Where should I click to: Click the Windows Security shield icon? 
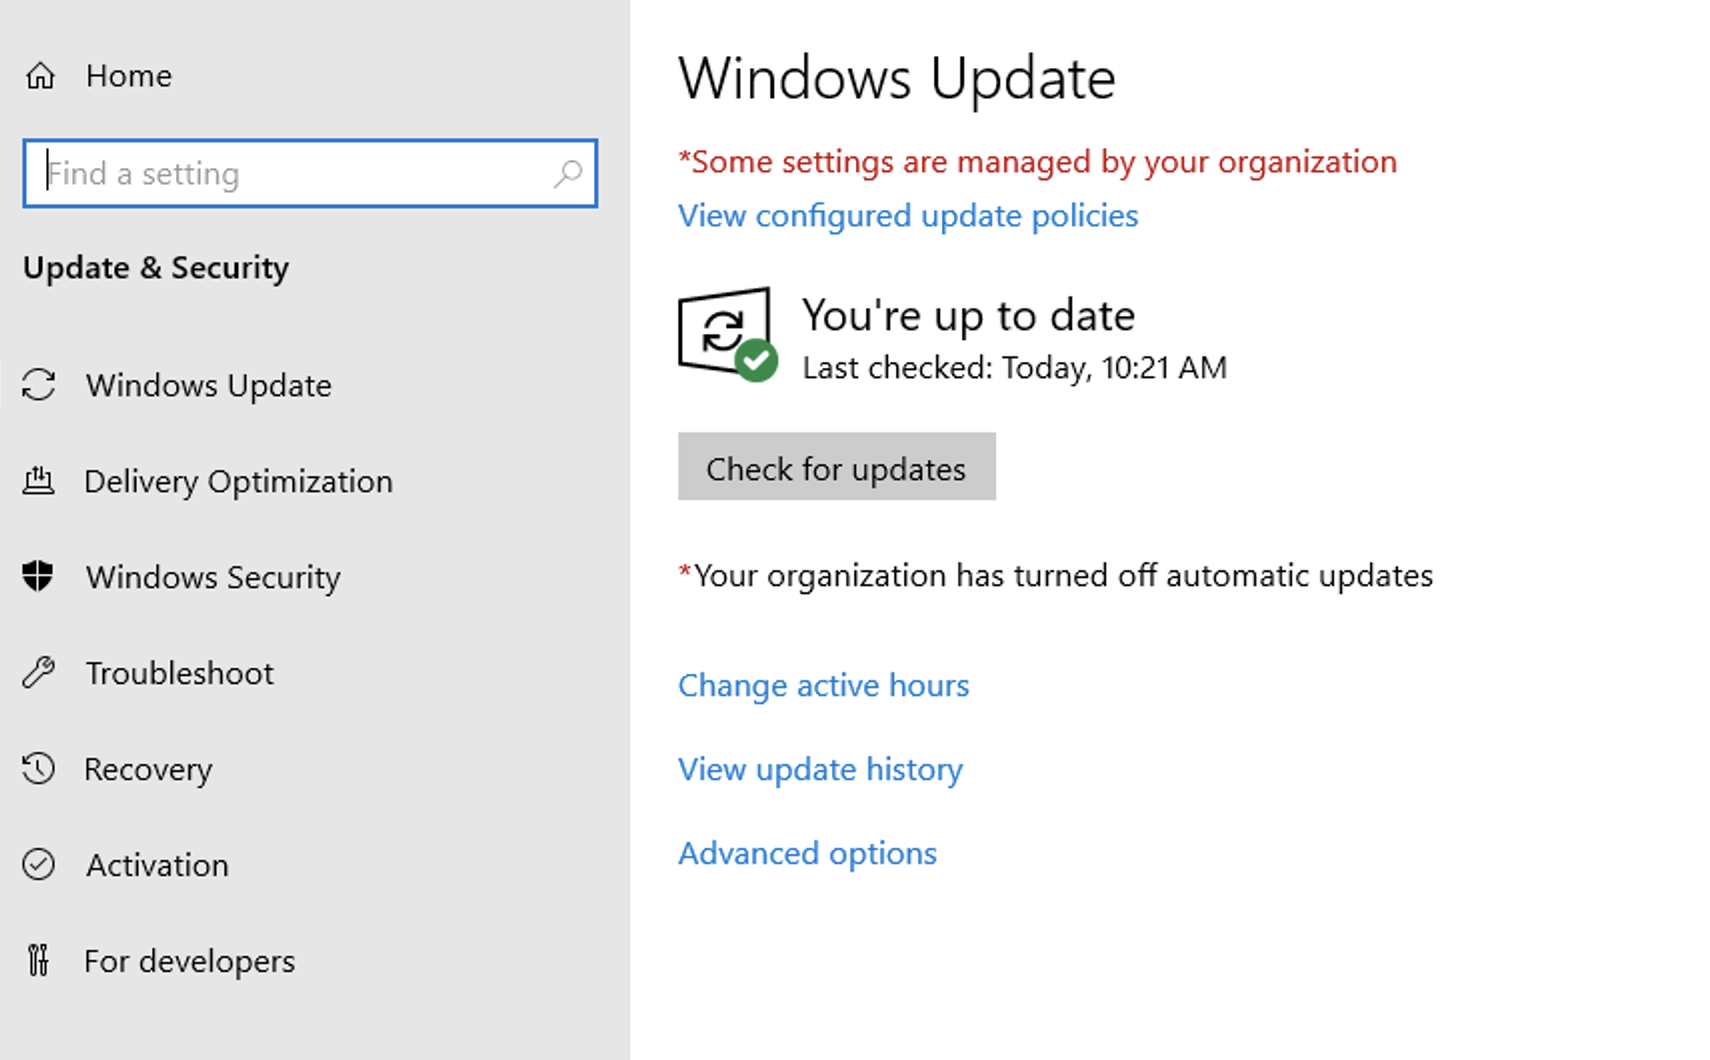[38, 576]
